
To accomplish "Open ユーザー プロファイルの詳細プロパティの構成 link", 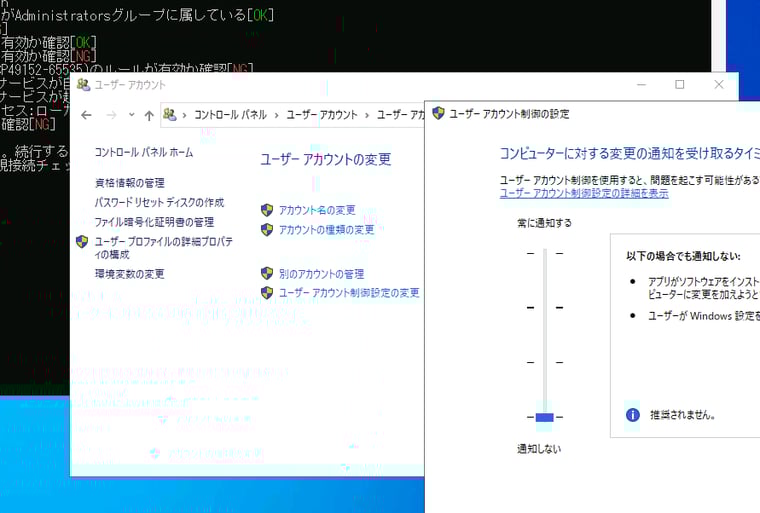I will (x=163, y=248).
